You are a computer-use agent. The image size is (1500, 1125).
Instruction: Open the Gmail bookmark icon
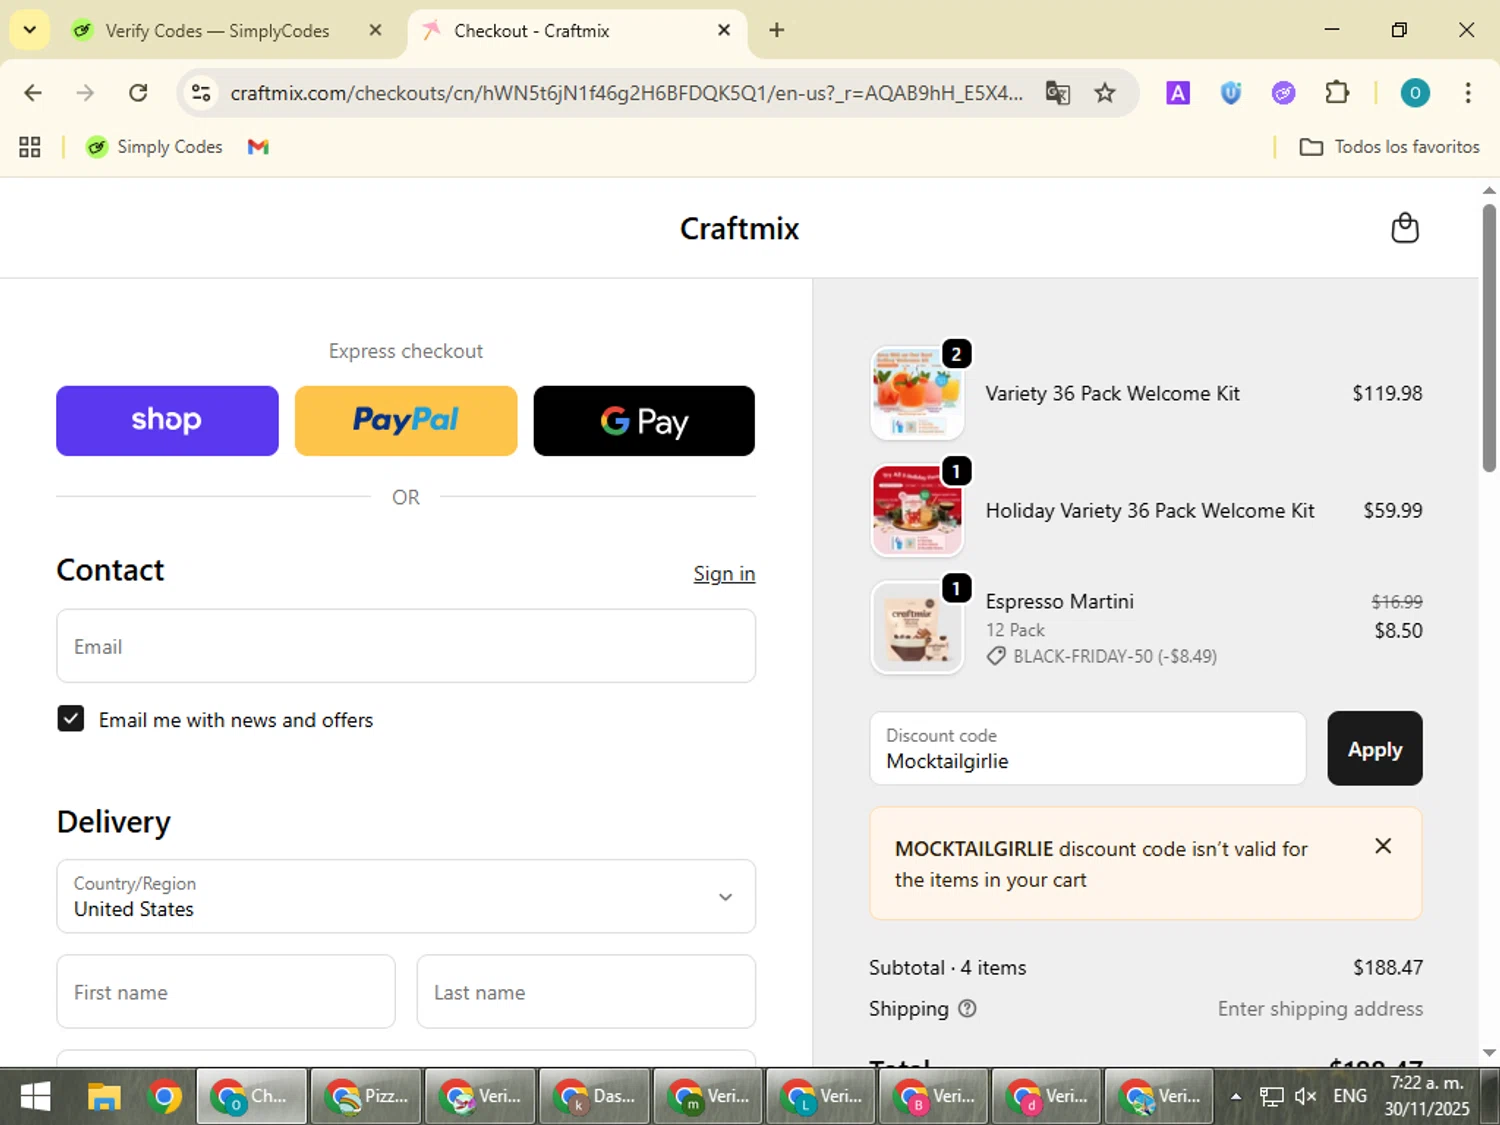[x=258, y=147]
